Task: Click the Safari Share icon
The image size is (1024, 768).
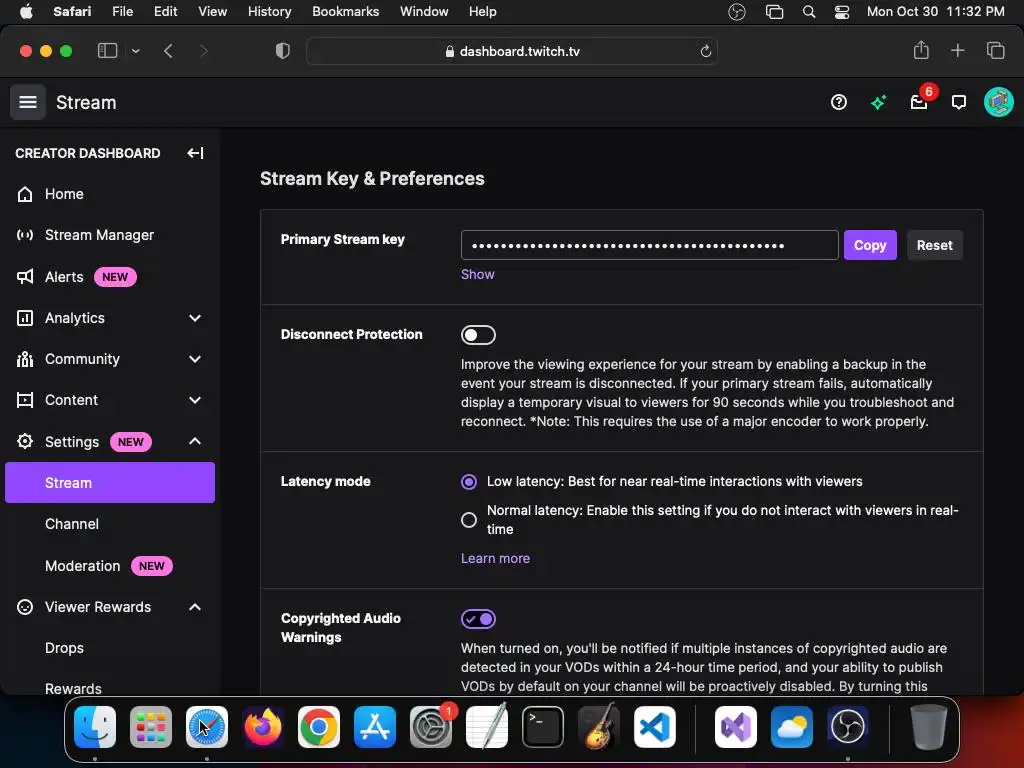Action: [x=921, y=50]
